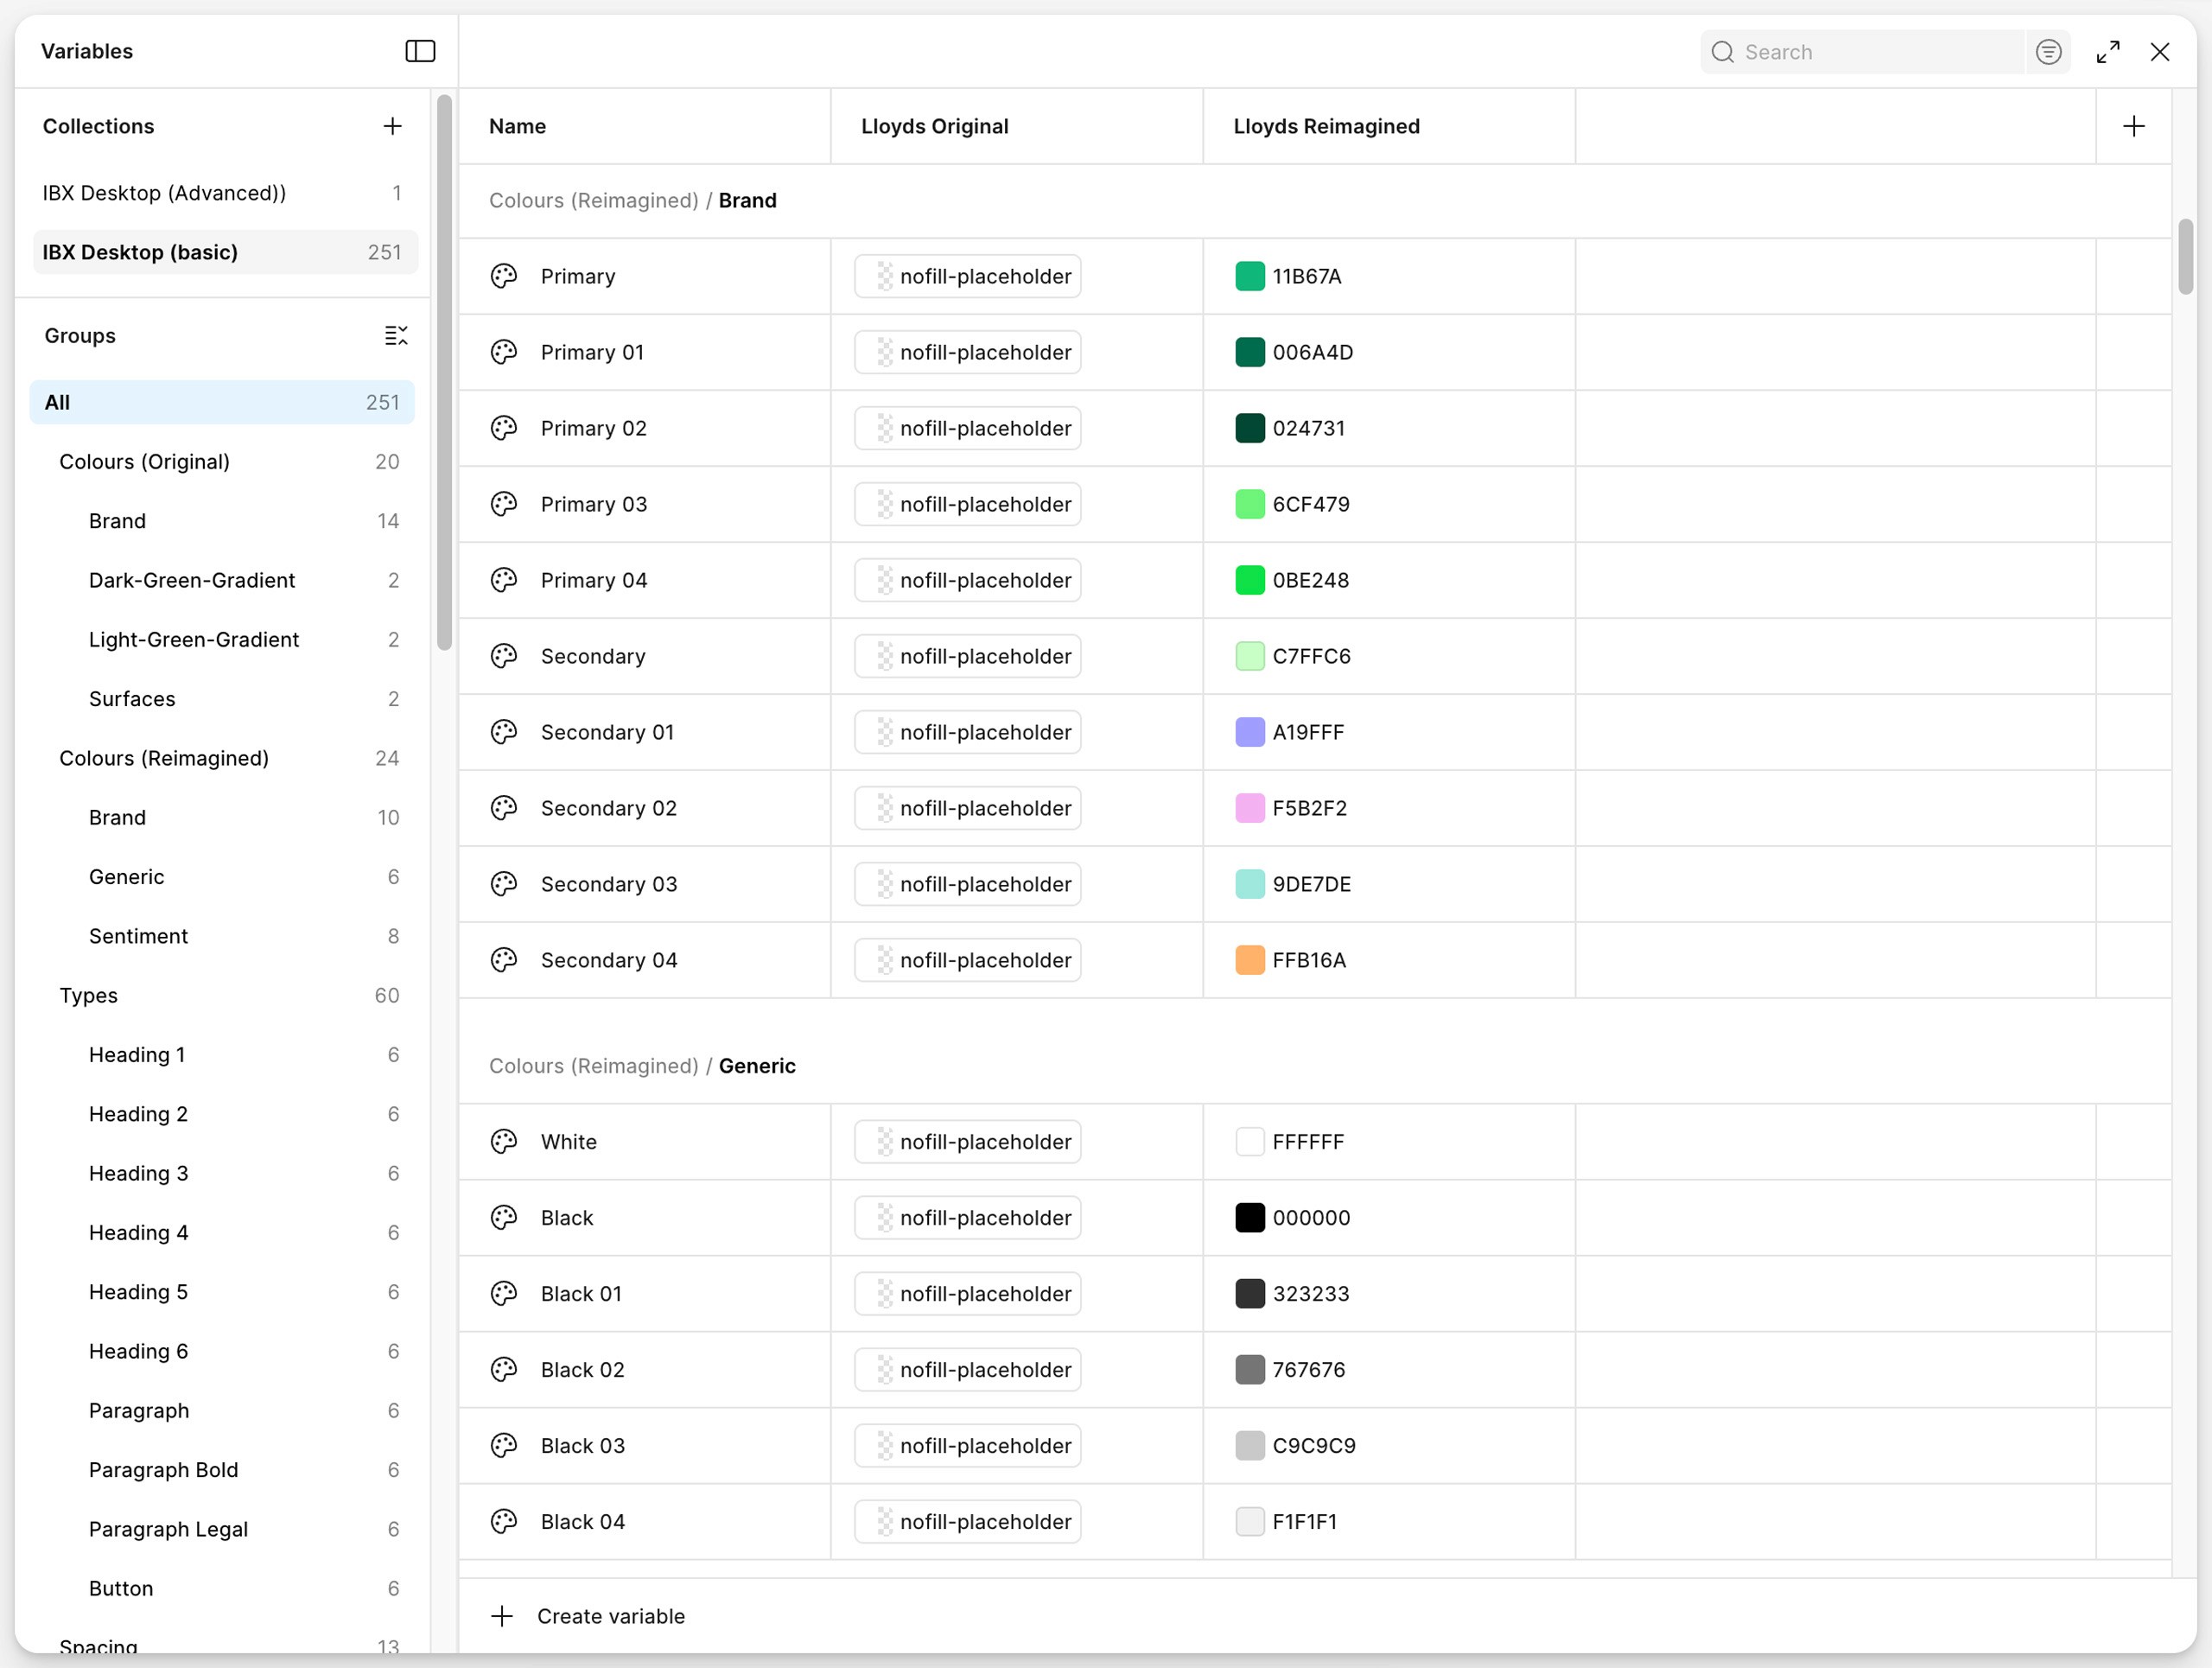
Task: Open the search filter options icon
Action: tap(2048, 52)
